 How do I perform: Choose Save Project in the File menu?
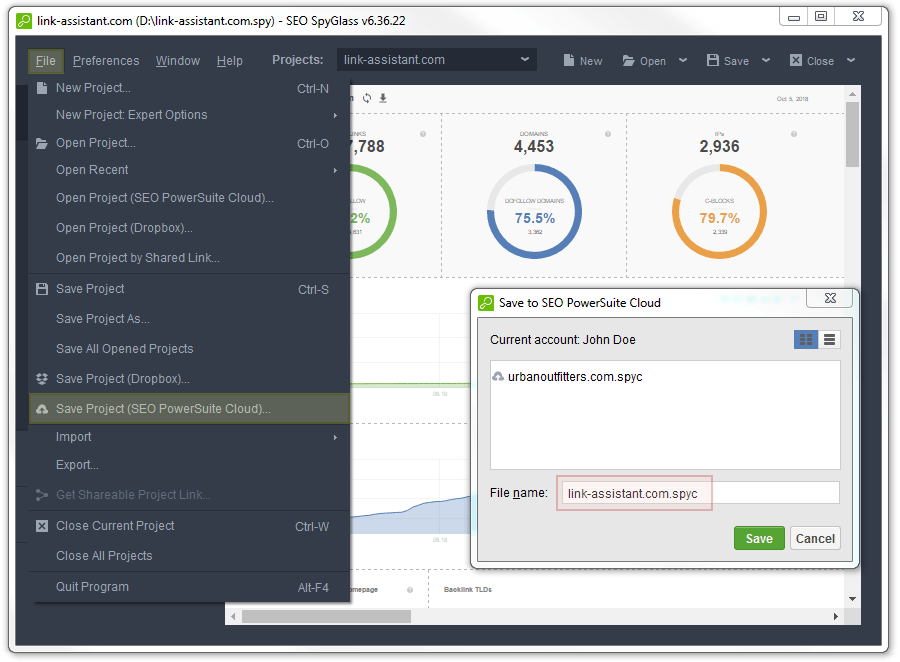pyautogui.click(x=189, y=289)
